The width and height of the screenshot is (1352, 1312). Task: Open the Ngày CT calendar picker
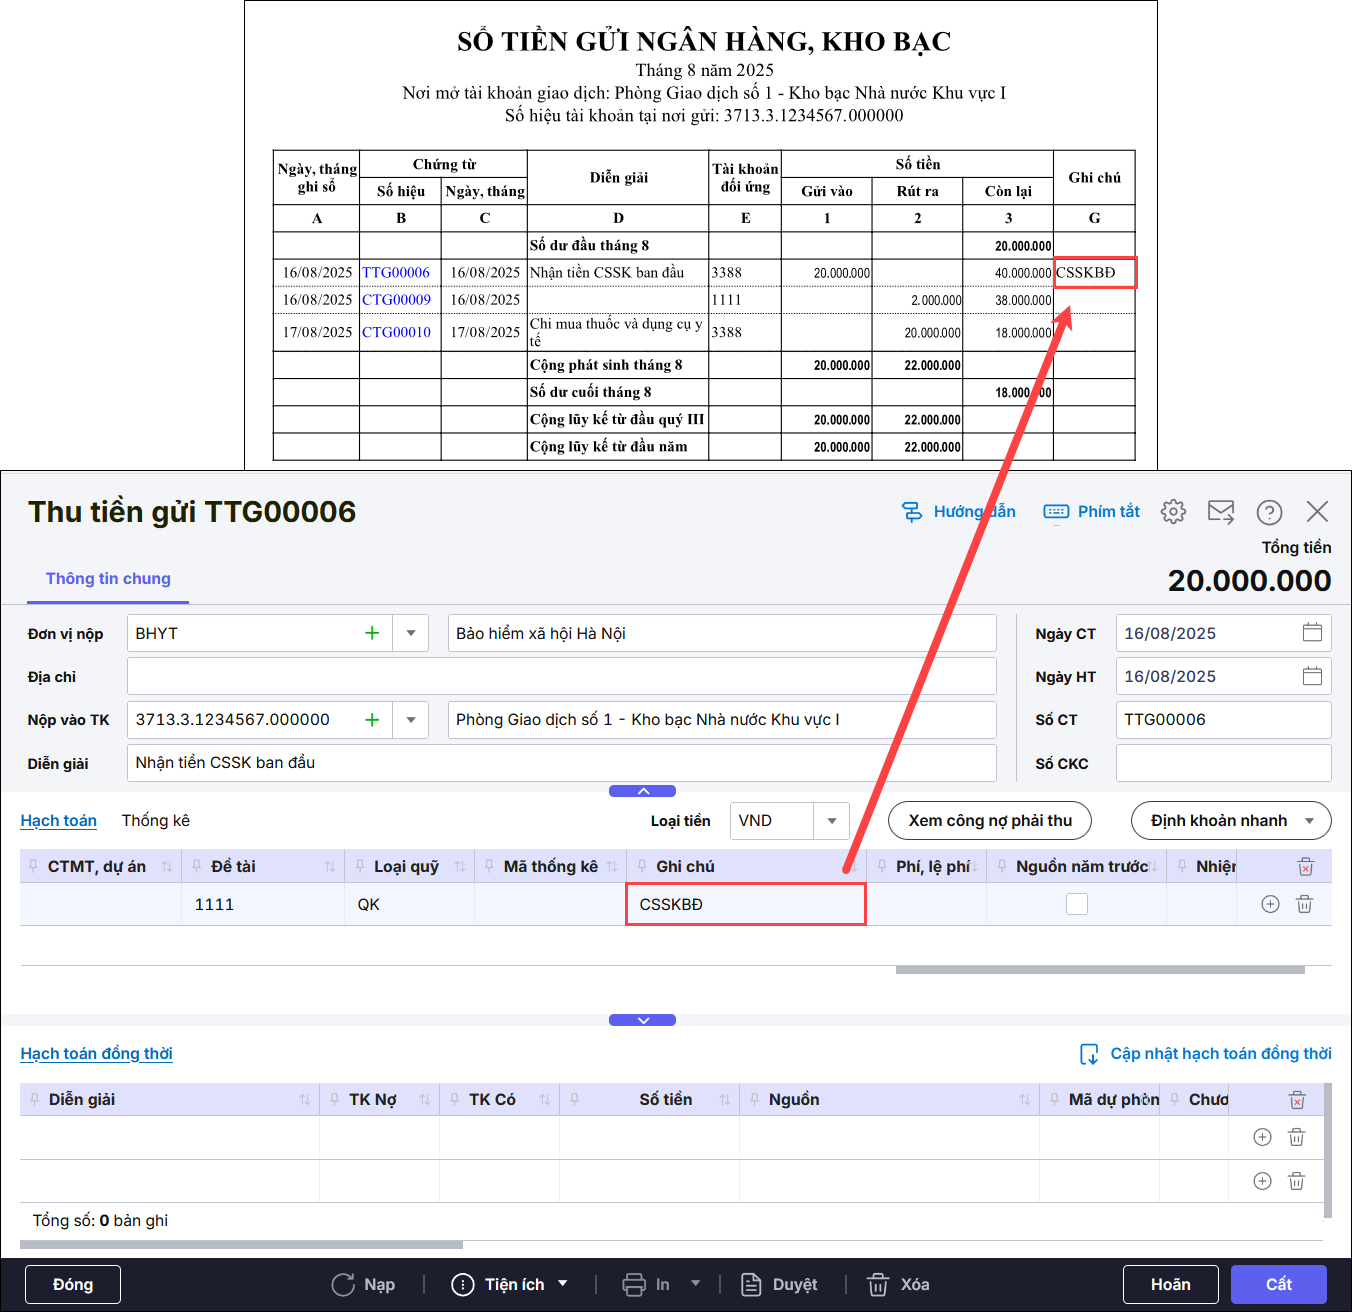[1312, 633]
